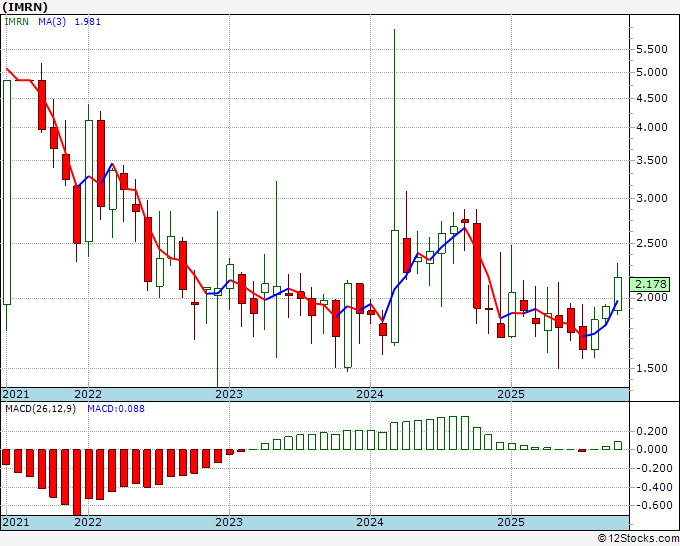Screen dimensions: 680x546
Task: Click the 2.178 current price tag
Action: [650, 284]
